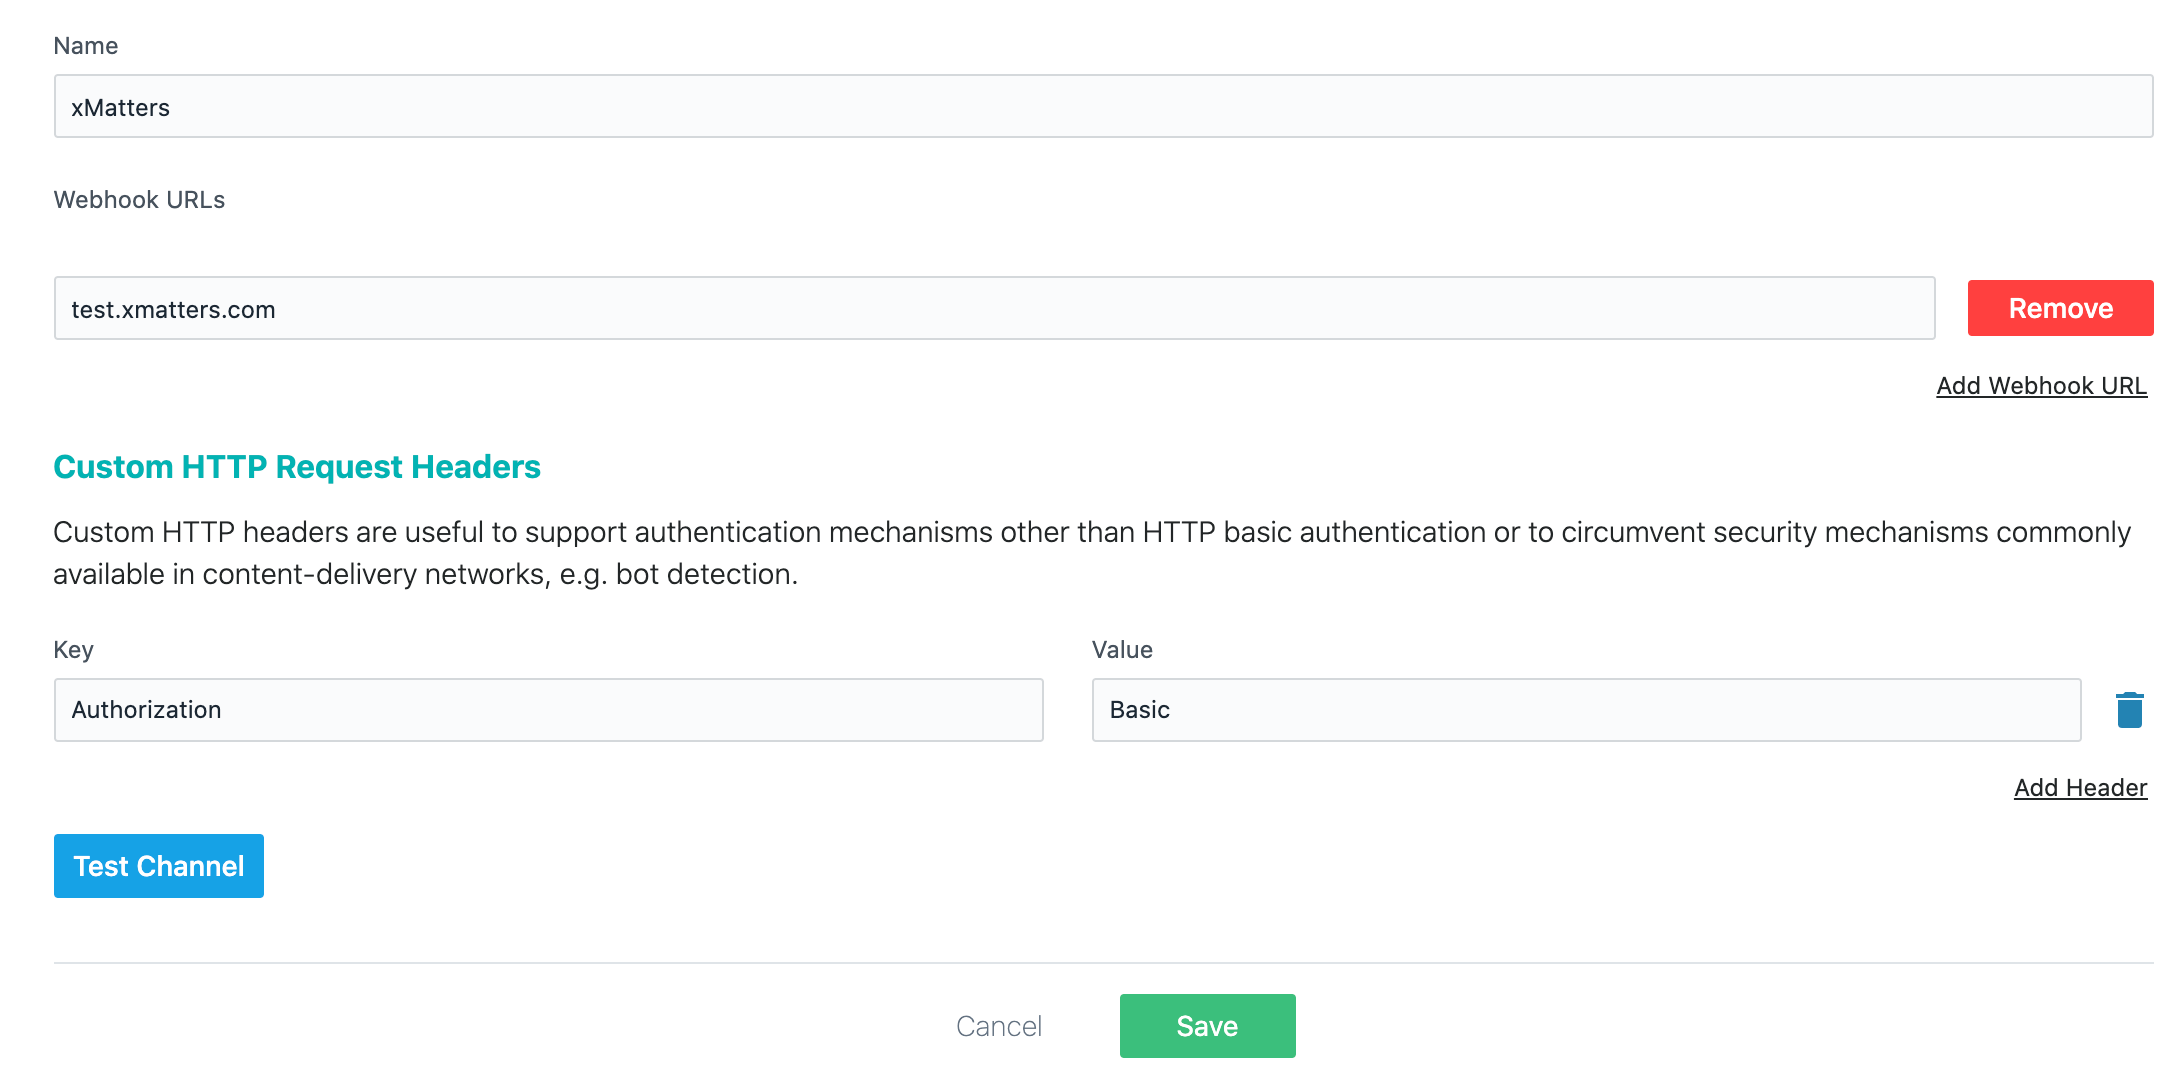The width and height of the screenshot is (2184, 1076).
Task: Click the Custom HTTP Request Headers heading
Action: coord(297,467)
